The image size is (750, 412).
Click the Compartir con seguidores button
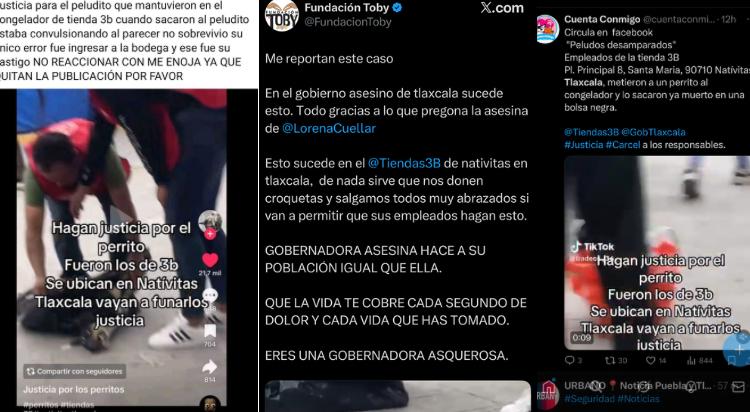click(74, 371)
